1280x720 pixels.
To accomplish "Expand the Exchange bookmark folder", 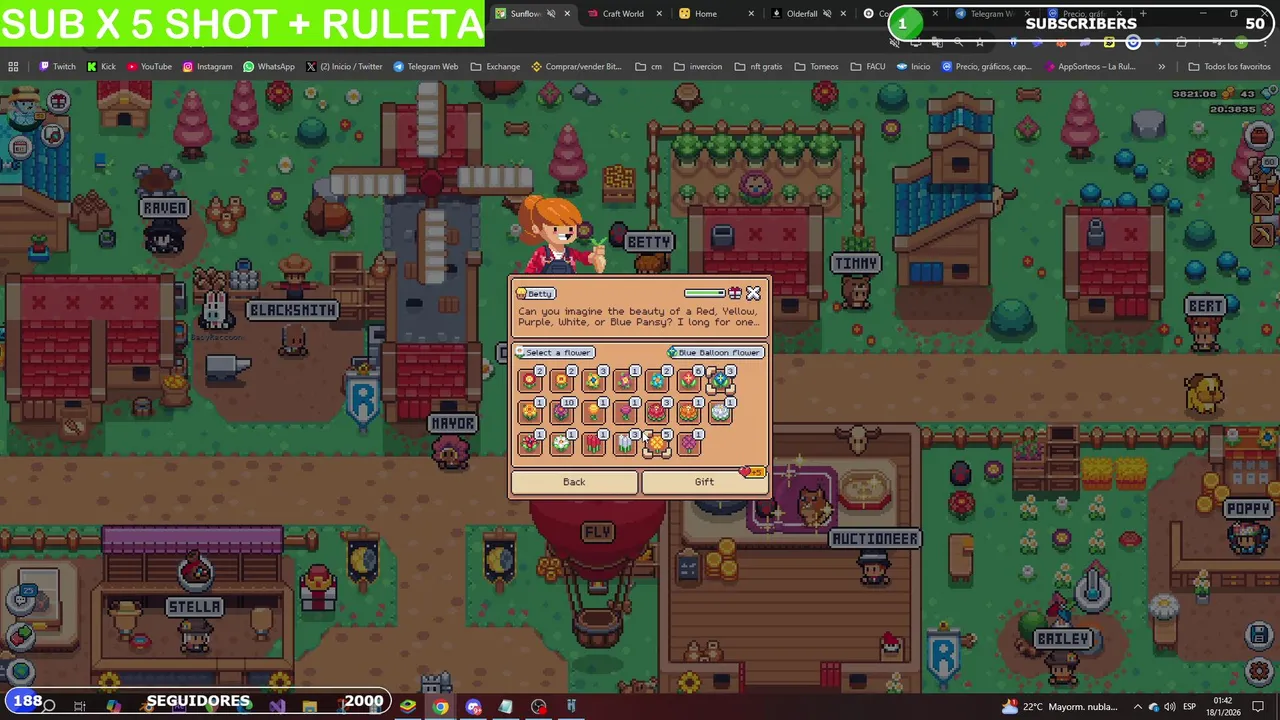I will (x=495, y=67).
